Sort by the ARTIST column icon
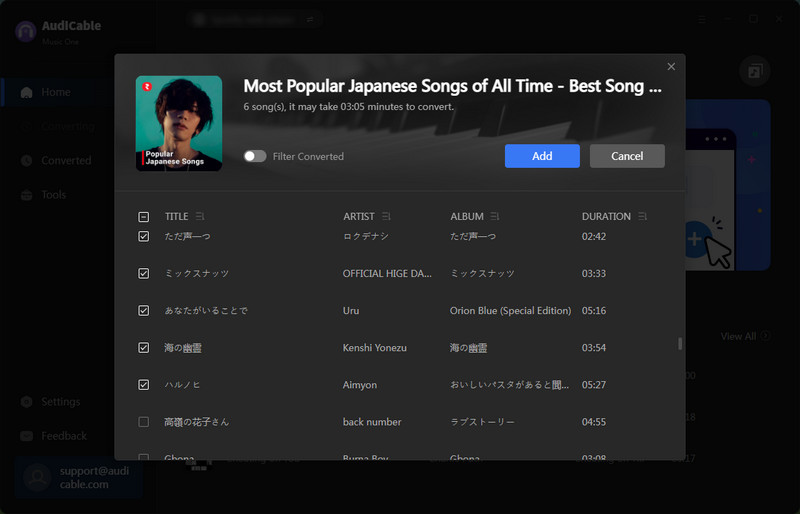The image size is (800, 514). coord(386,216)
